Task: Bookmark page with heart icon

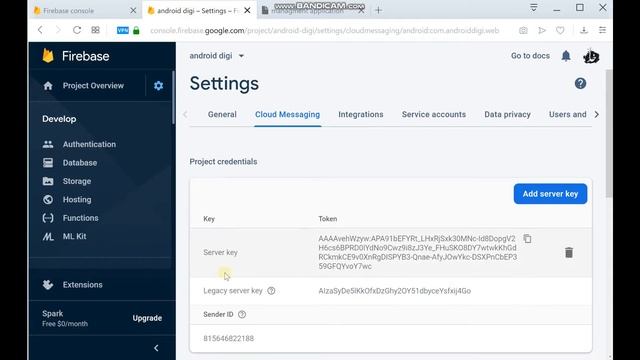Action: pyautogui.click(x=560, y=30)
